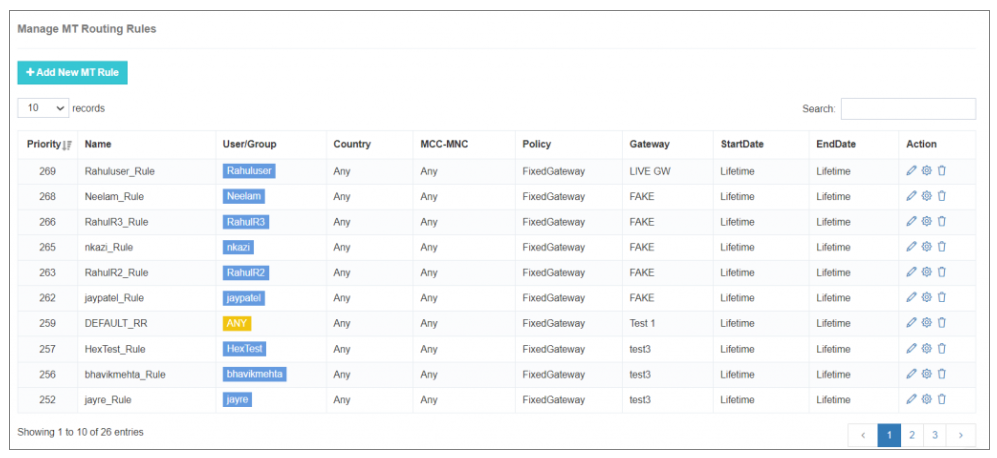
Task: Click the Rahuluser user tag
Action: pos(249,171)
